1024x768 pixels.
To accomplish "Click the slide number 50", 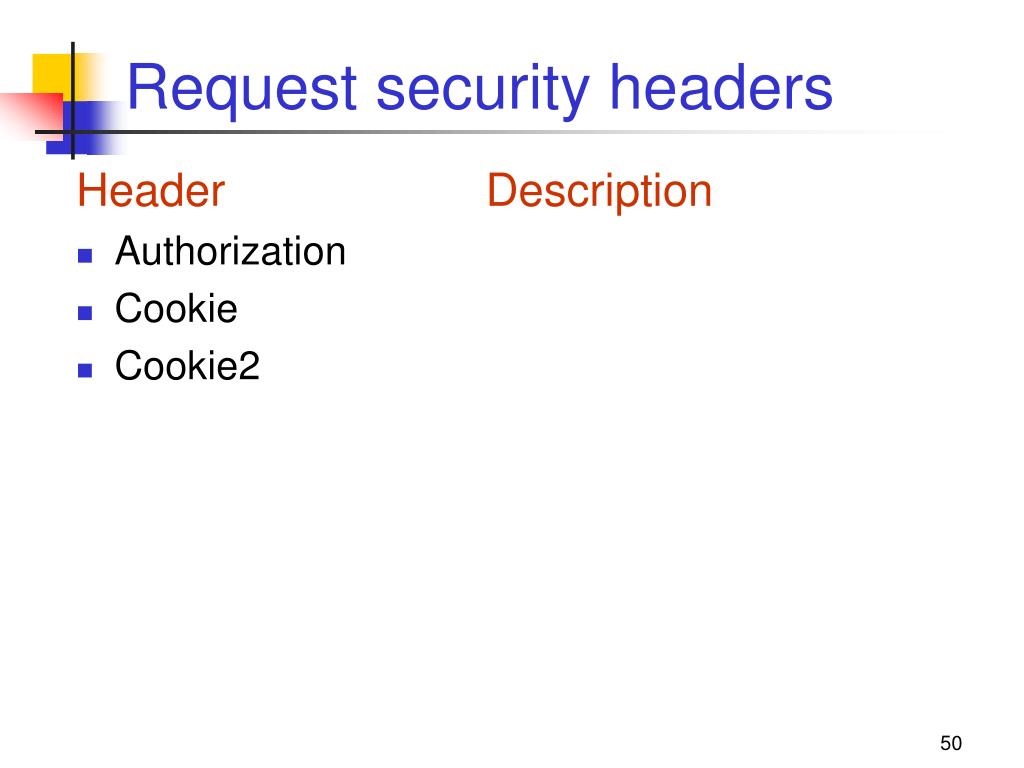I will click(x=951, y=743).
